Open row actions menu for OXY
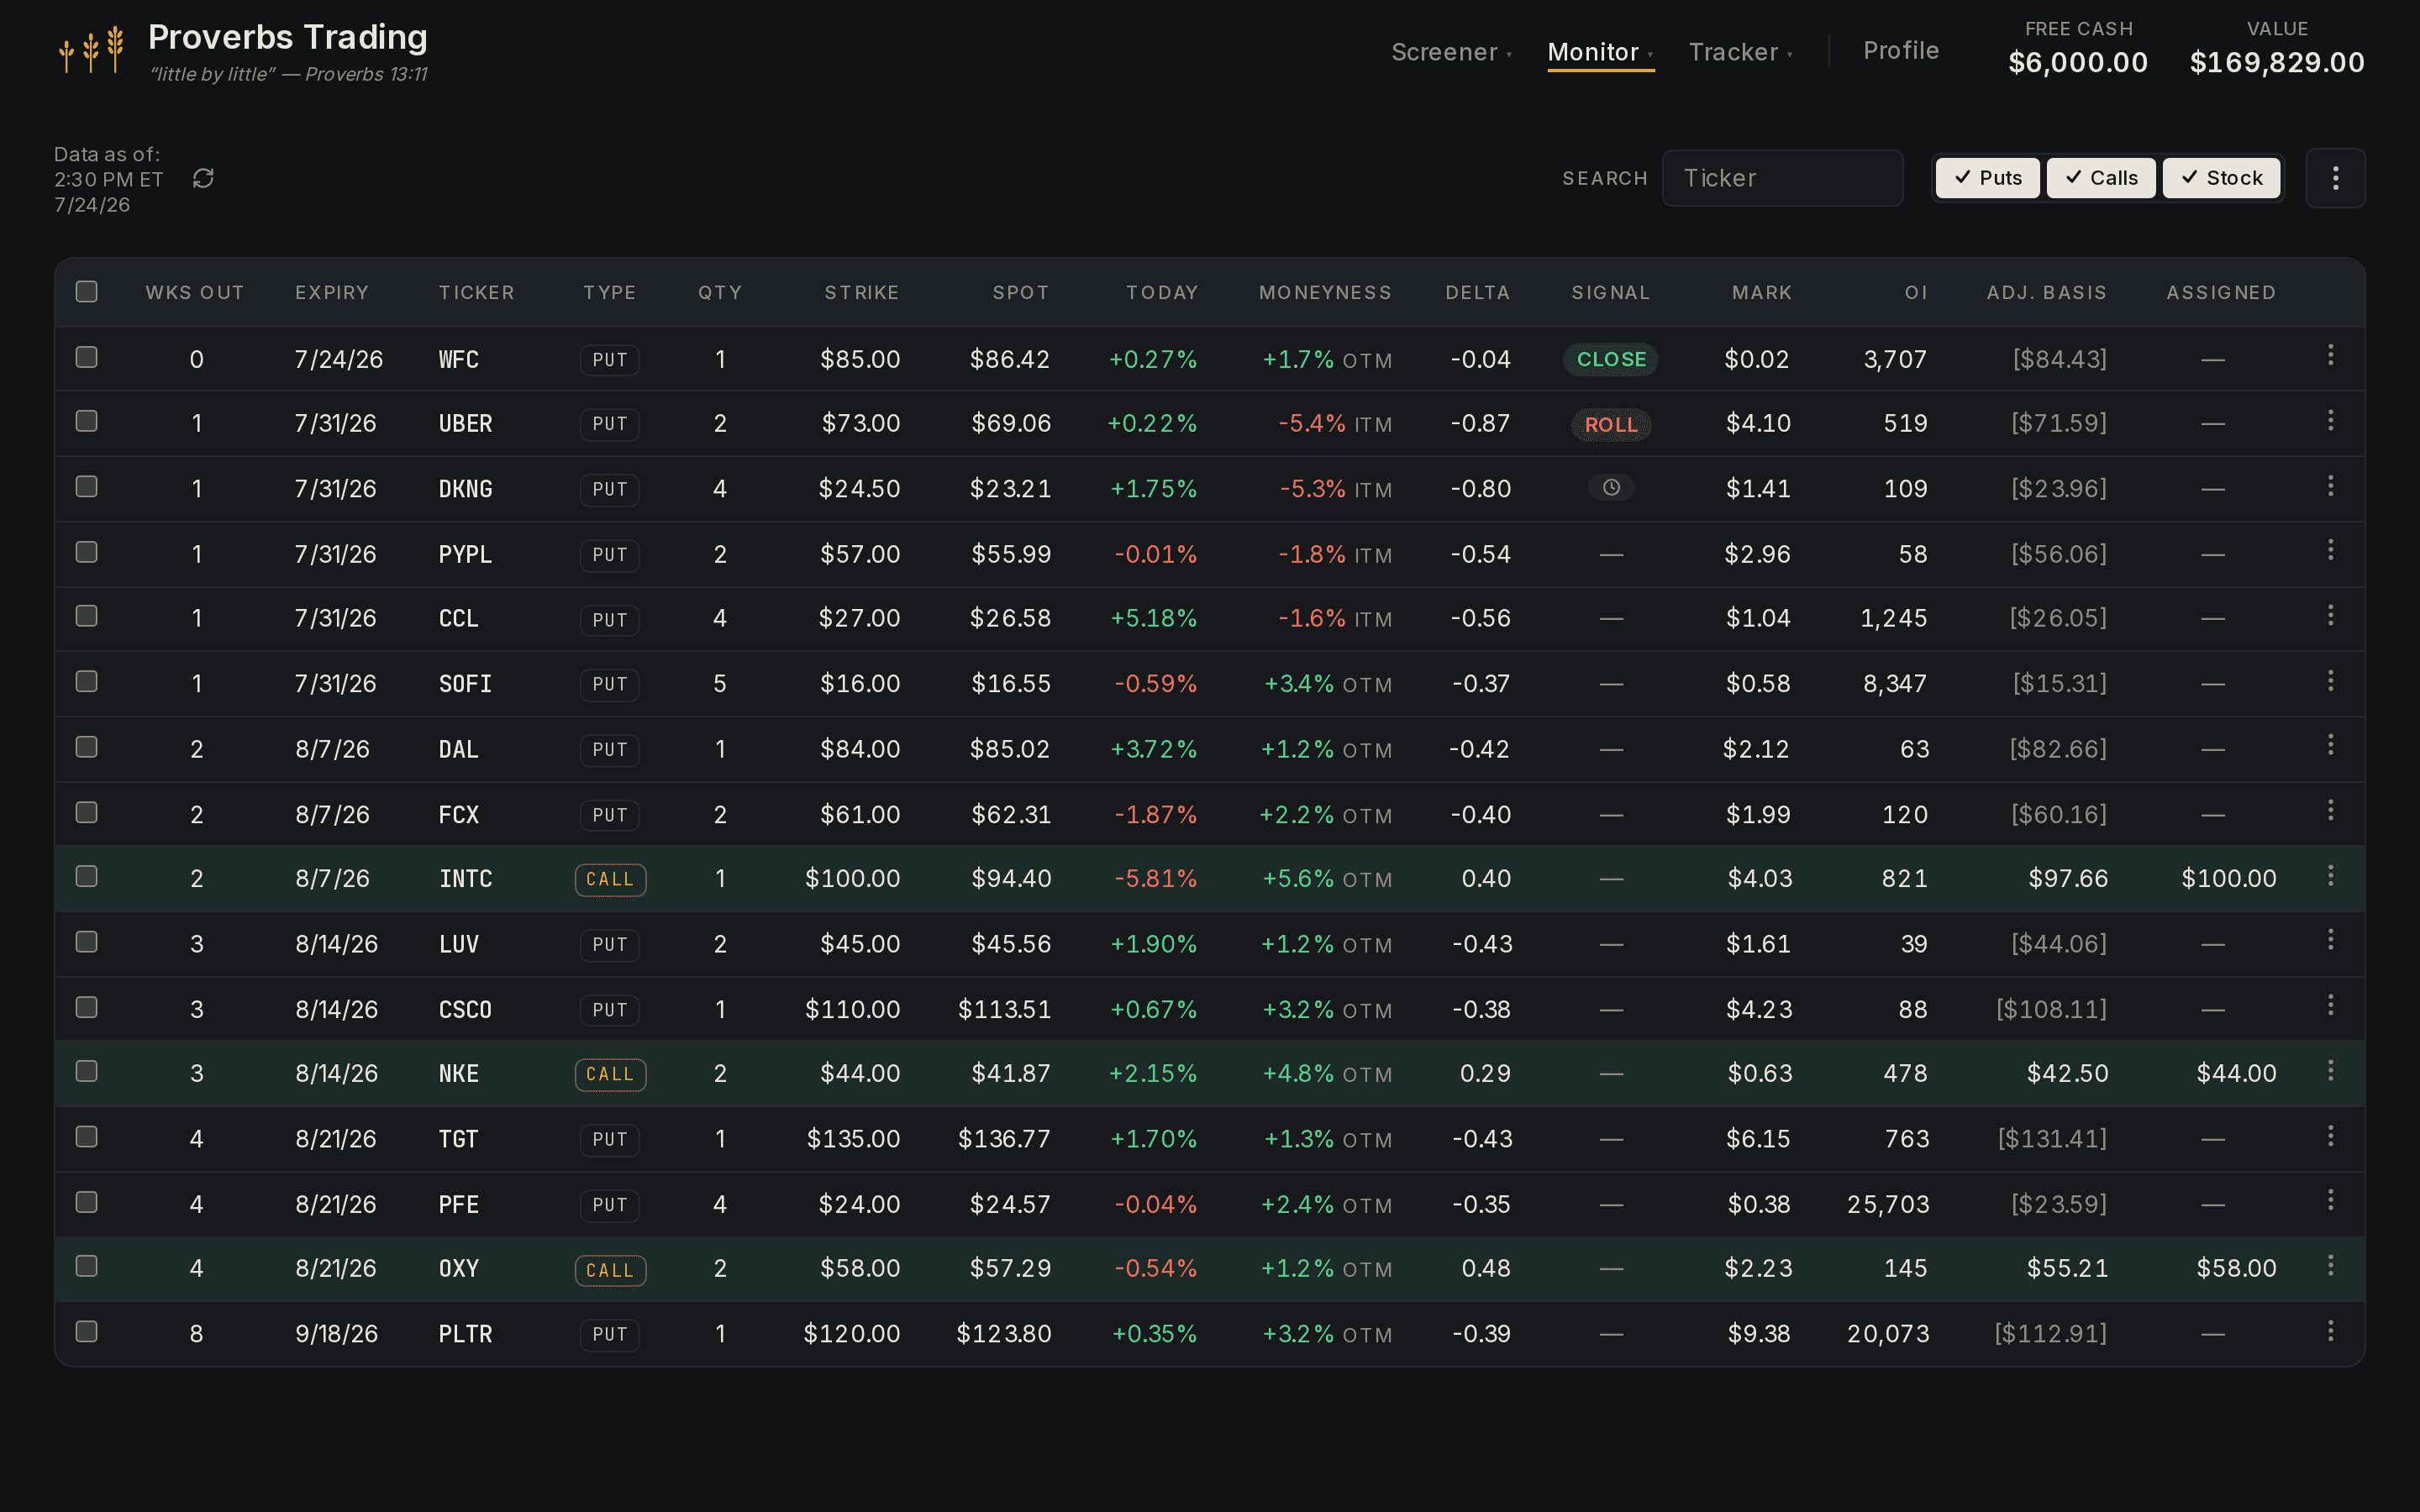The width and height of the screenshot is (2420, 1512). pyautogui.click(x=2330, y=1265)
